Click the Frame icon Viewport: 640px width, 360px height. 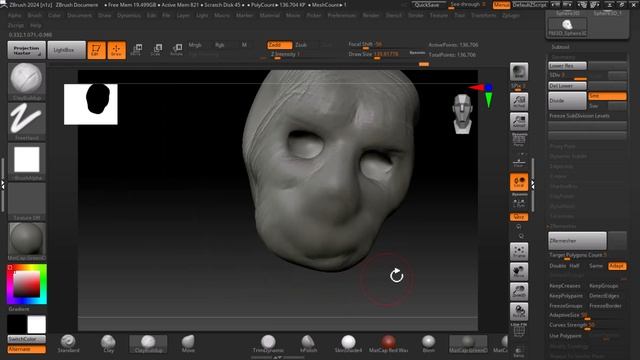coord(519,251)
